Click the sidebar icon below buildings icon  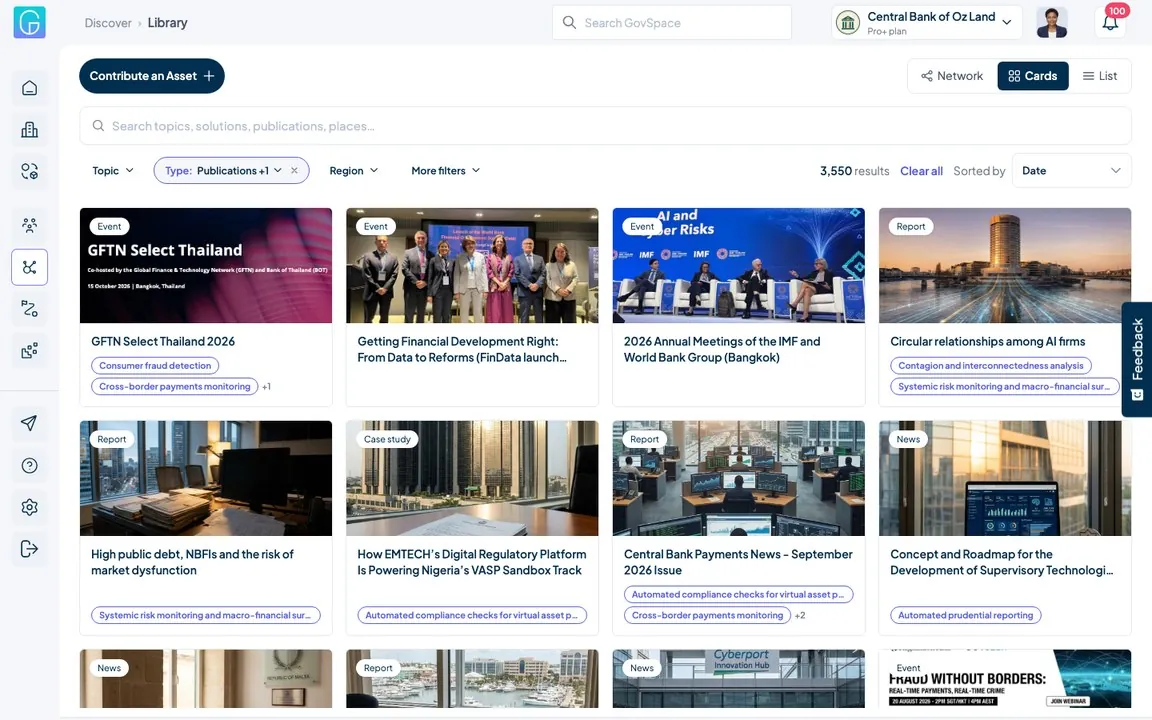(x=29, y=172)
